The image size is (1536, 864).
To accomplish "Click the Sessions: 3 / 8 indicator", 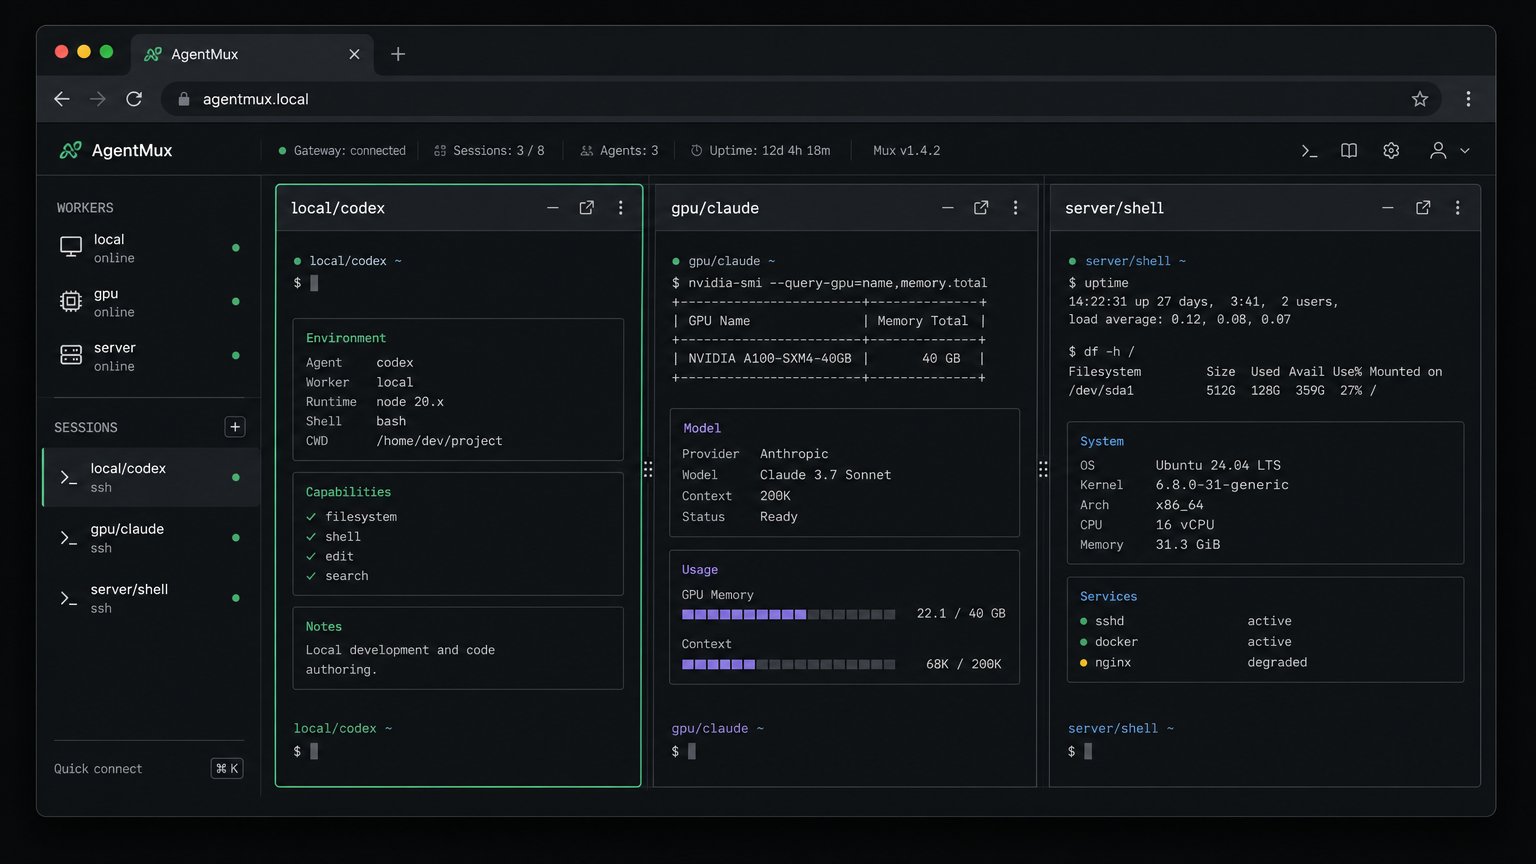I will click(x=489, y=151).
